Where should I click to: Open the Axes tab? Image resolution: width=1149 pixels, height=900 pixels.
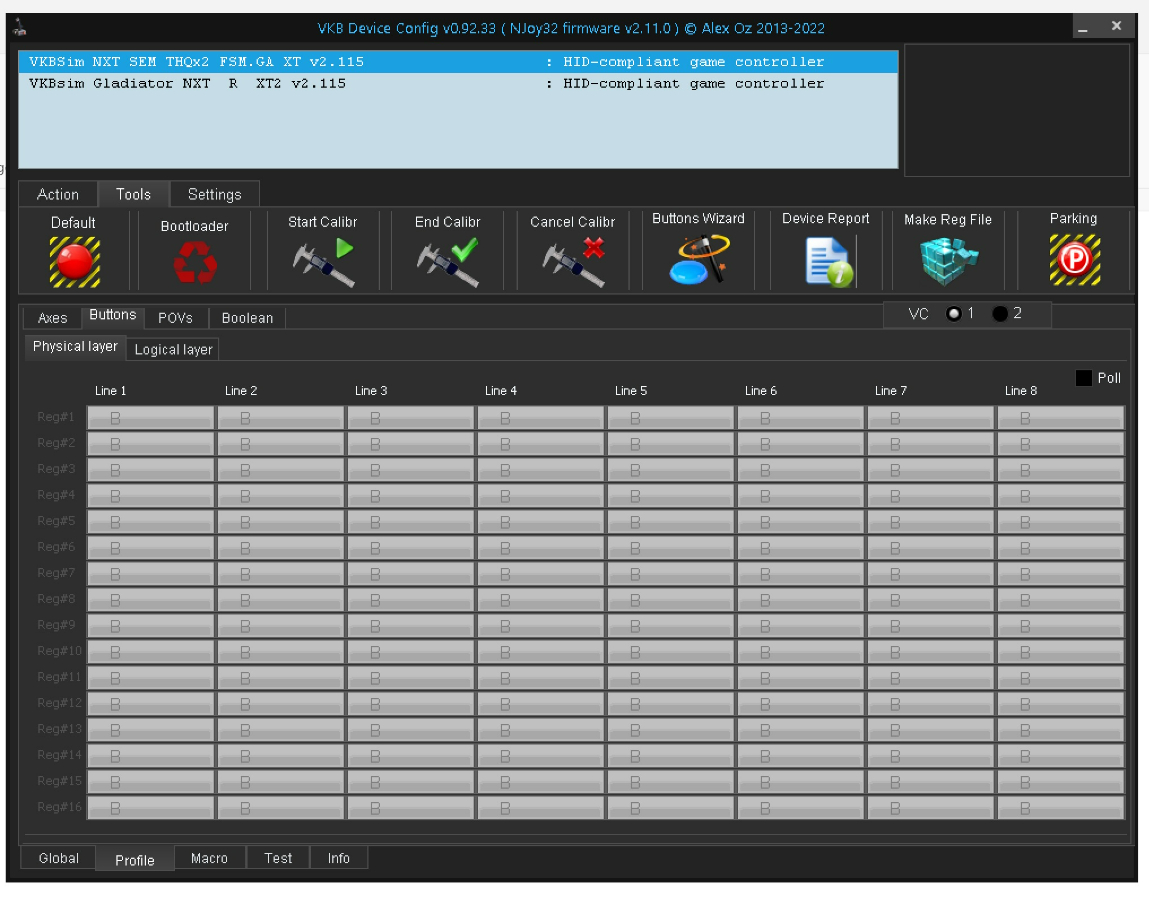53,318
